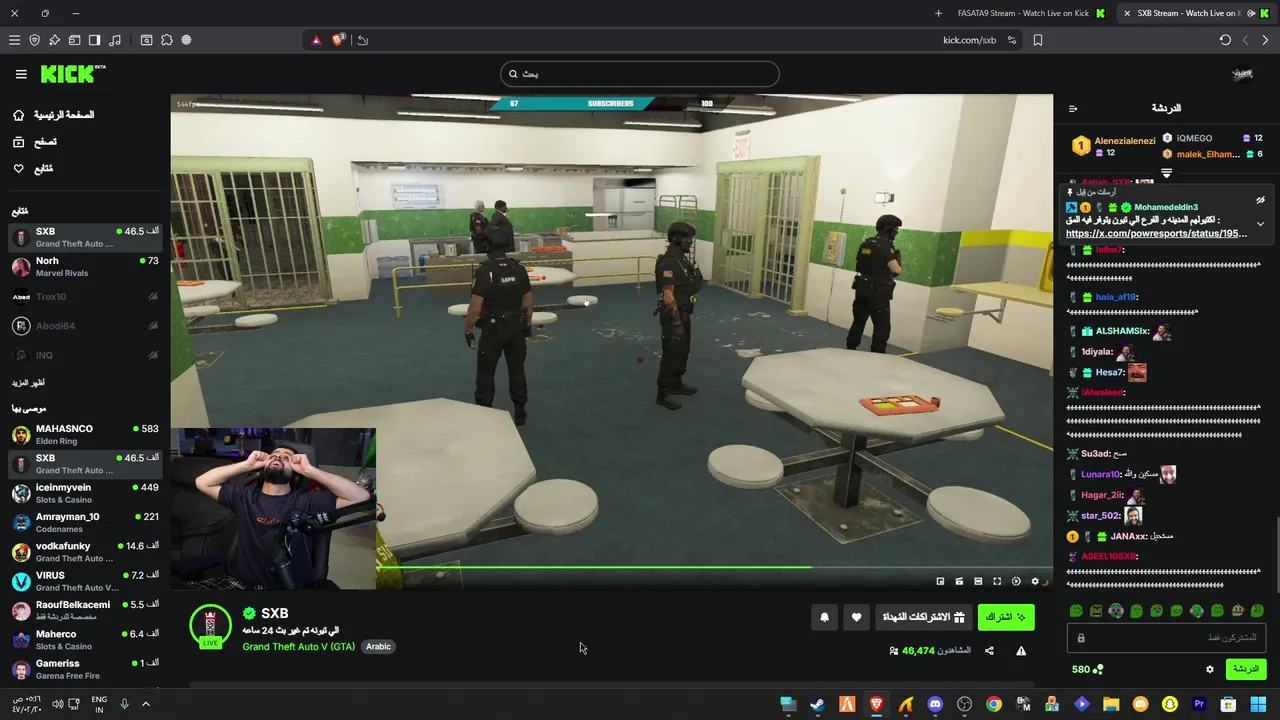This screenshot has height=720, width=1280.
Task: Open the user profile avatar at top right
Action: (x=1242, y=74)
